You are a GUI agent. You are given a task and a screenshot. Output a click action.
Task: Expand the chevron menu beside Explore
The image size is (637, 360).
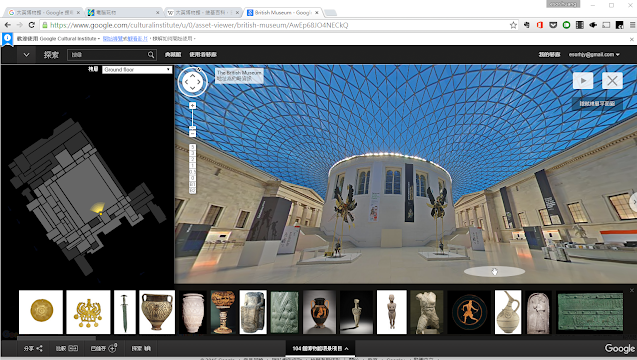26,54
